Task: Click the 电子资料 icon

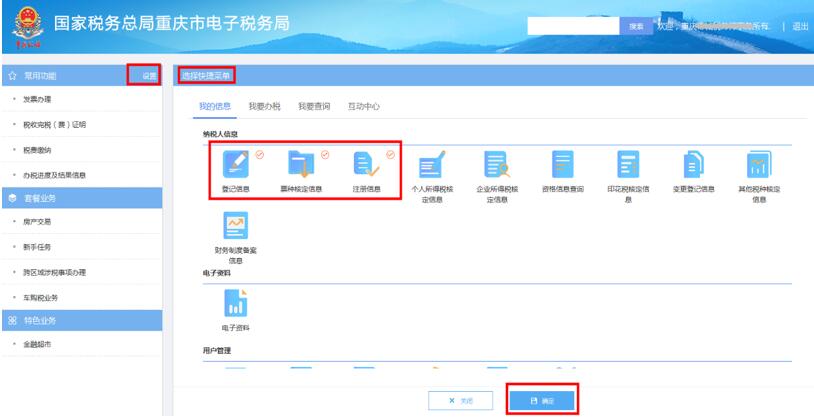Action: coord(235,303)
